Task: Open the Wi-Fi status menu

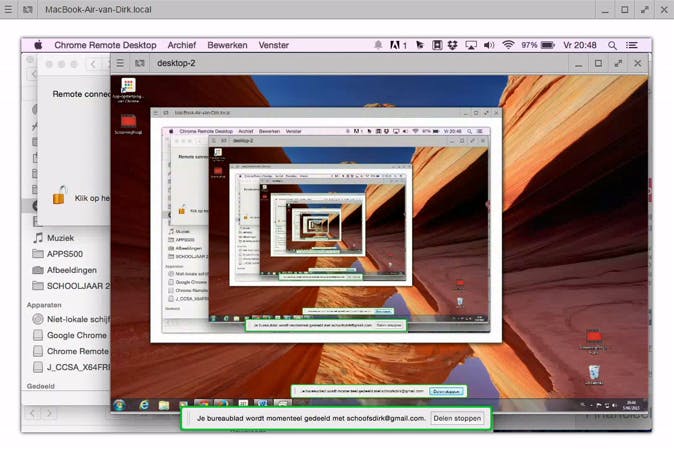Action: pos(508,45)
